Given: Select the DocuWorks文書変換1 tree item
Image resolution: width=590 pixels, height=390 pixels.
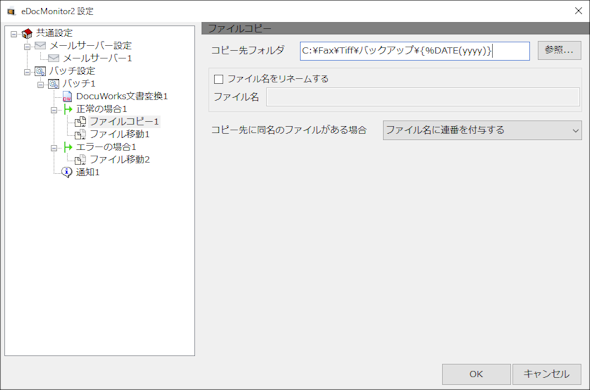Looking at the screenshot, I should coord(122,96).
